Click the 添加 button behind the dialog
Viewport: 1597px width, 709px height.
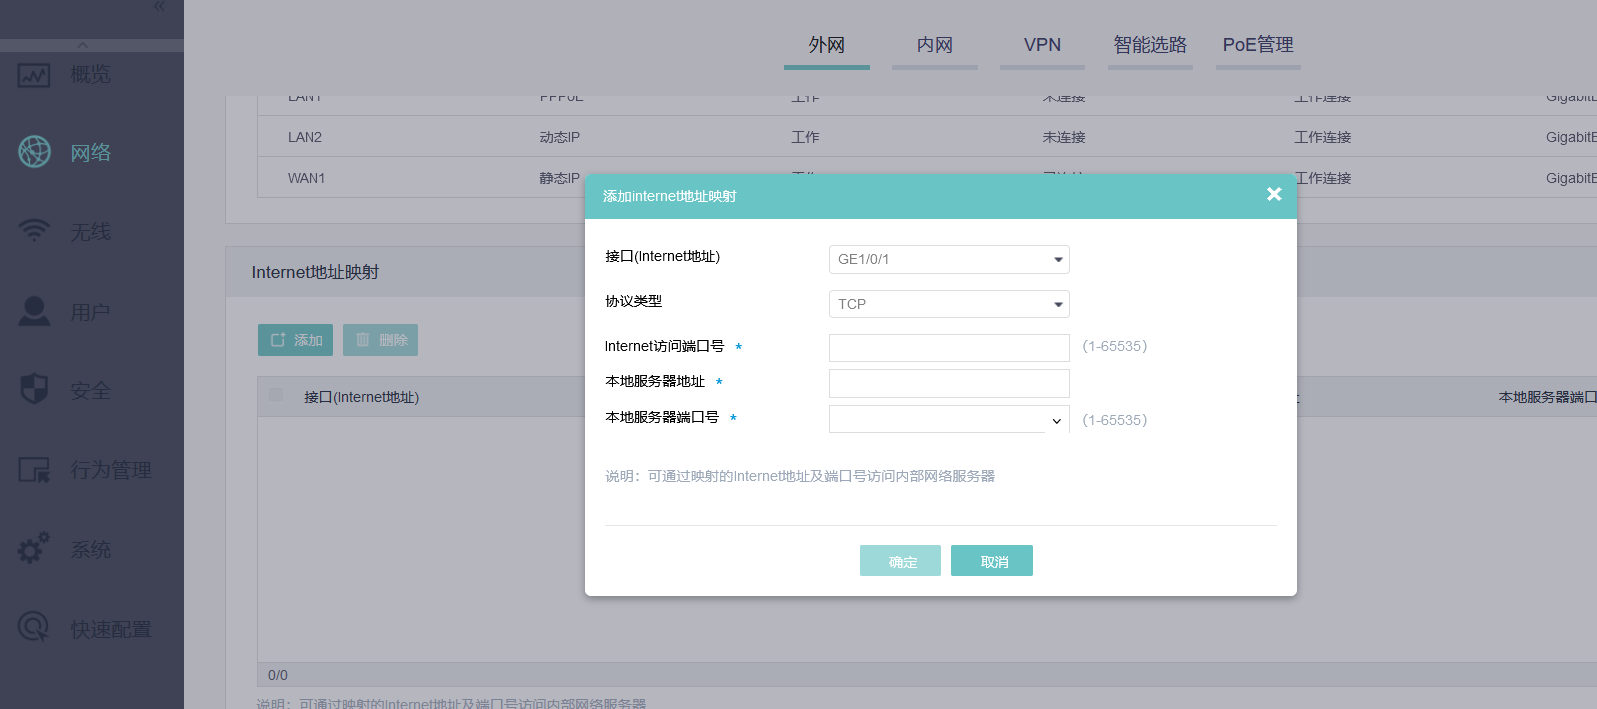tap(295, 340)
